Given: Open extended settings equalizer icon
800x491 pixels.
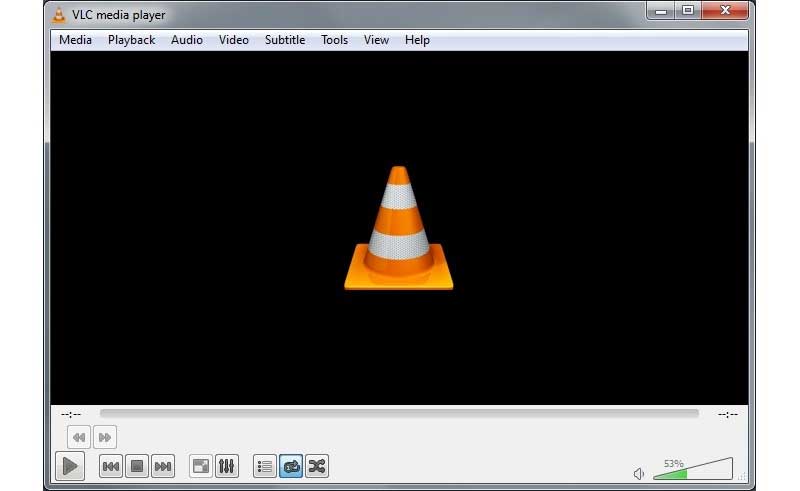Looking at the screenshot, I should click(x=227, y=466).
